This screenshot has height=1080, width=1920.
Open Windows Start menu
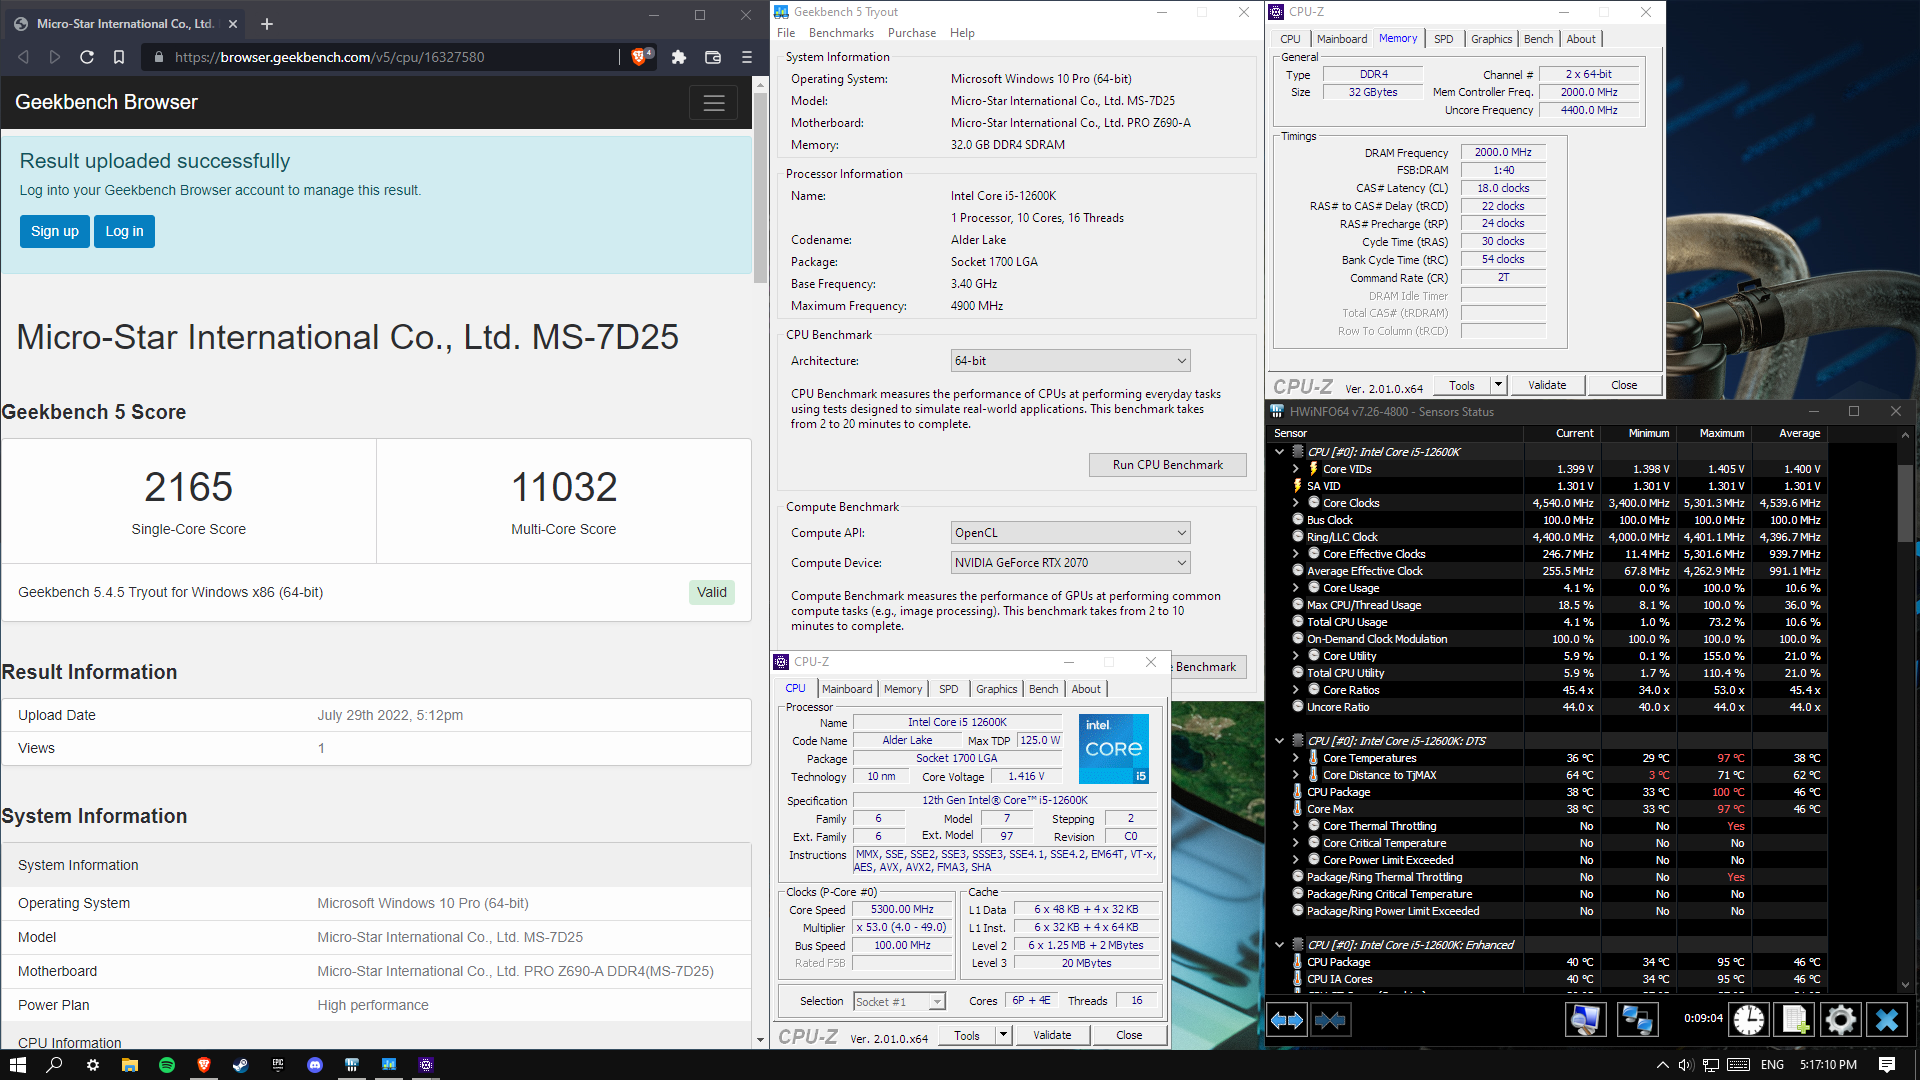pos(18,1065)
